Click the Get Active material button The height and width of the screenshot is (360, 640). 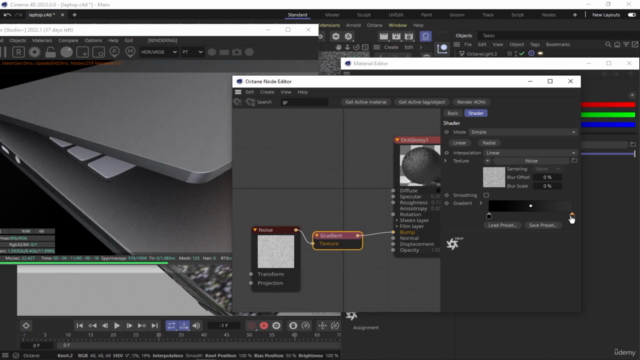coord(366,102)
